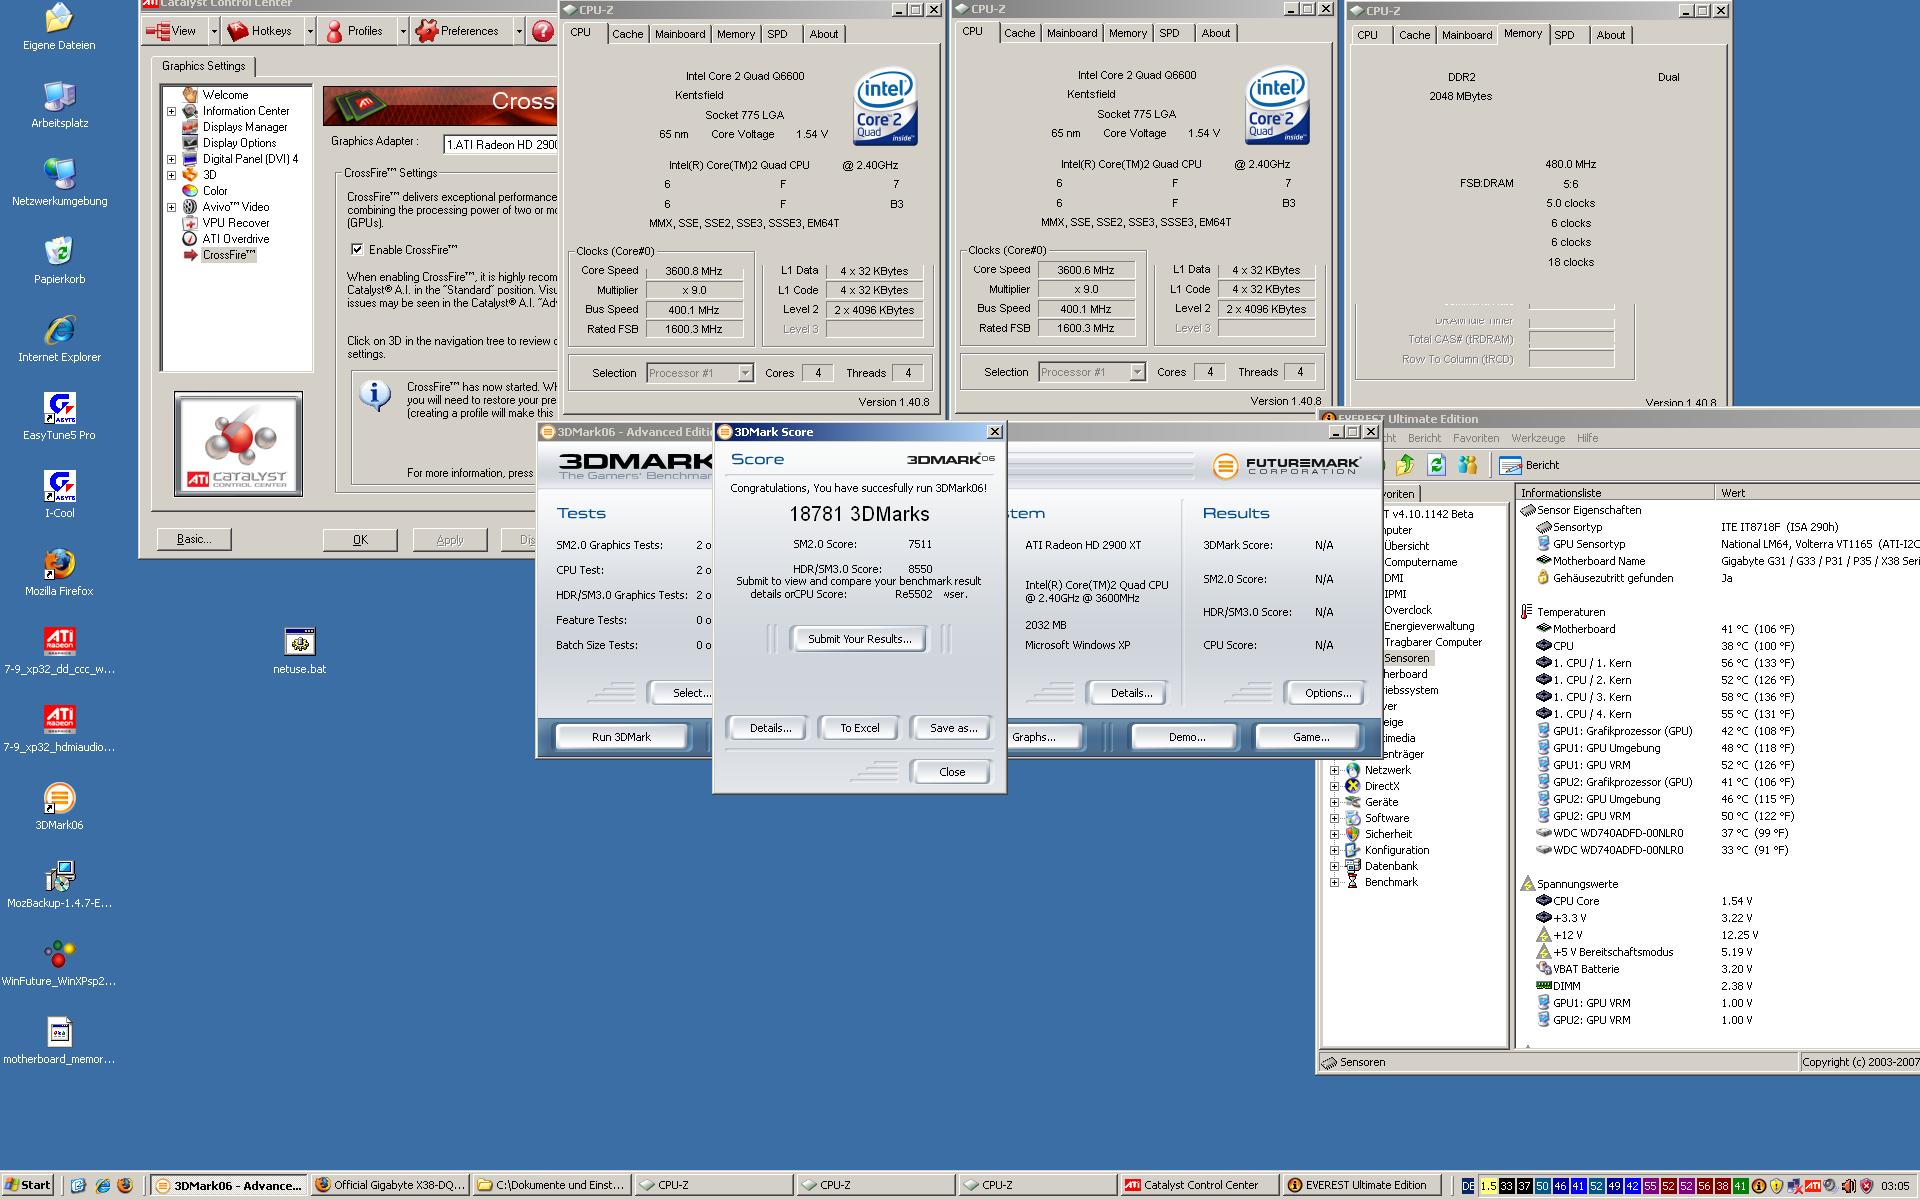Viewport: 1920px width, 1200px height.
Task: Click Bericht toolbar button in EVEREST
Action: point(1531,465)
